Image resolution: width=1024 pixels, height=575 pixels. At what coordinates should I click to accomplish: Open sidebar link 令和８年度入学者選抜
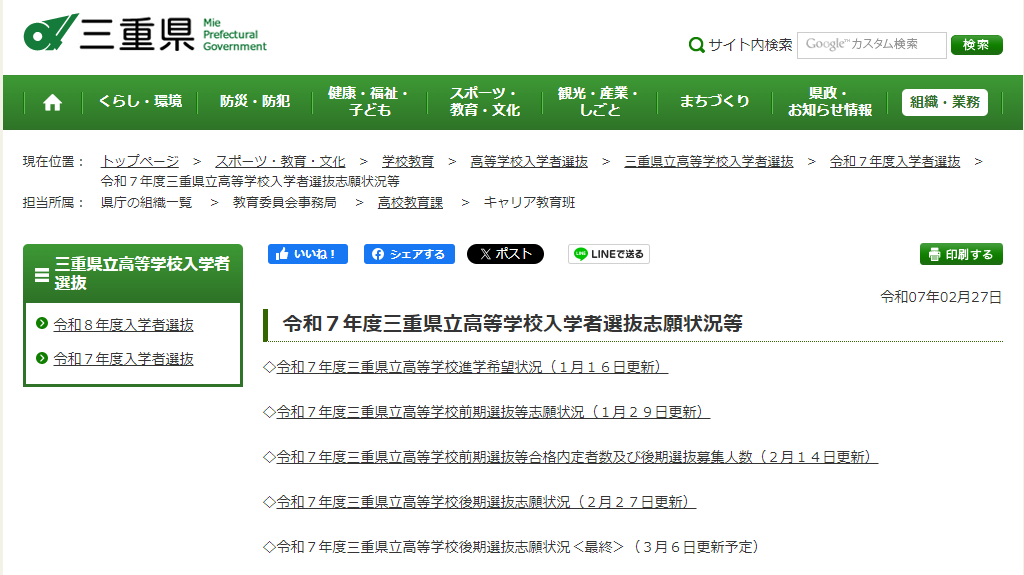point(123,325)
